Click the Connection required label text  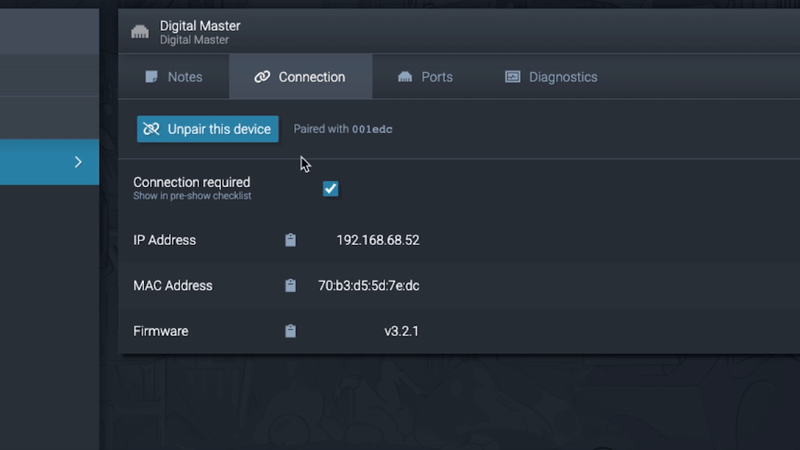coord(191,182)
